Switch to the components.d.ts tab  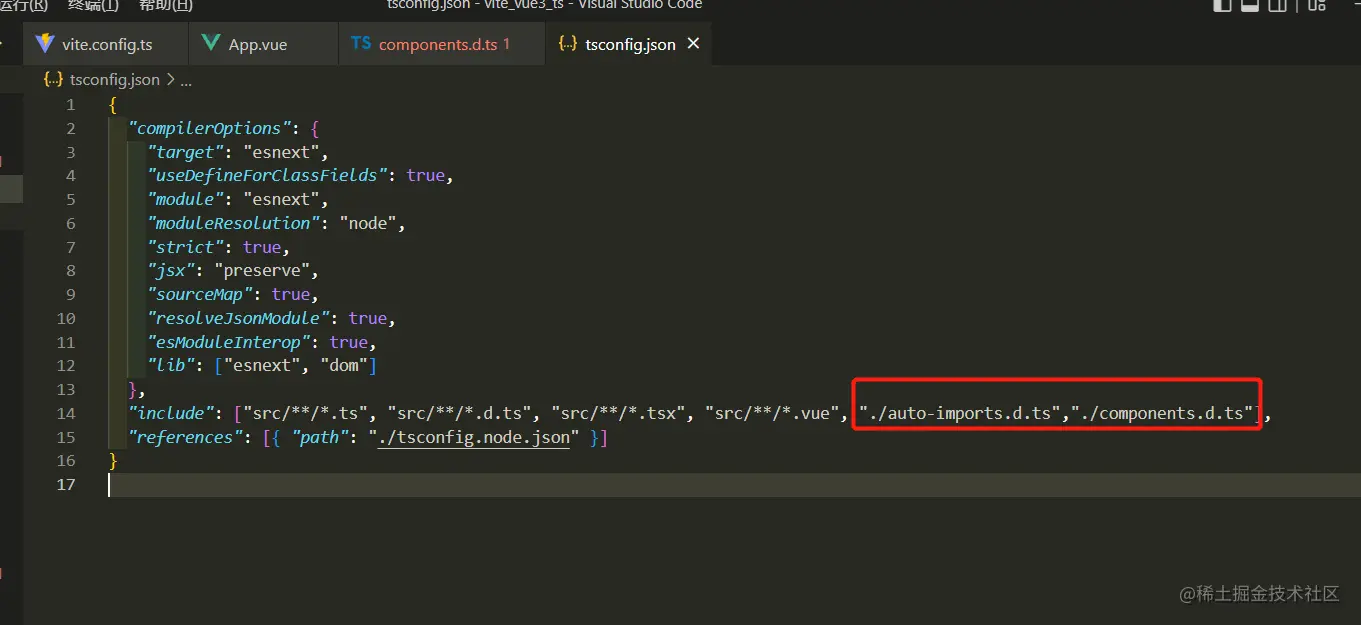pos(443,45)
